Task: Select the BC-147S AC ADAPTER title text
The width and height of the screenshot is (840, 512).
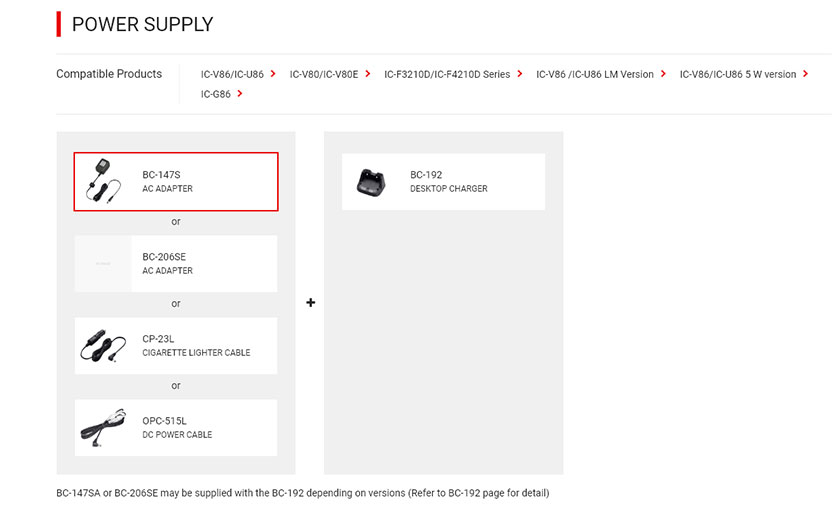Action: point(167,182)
